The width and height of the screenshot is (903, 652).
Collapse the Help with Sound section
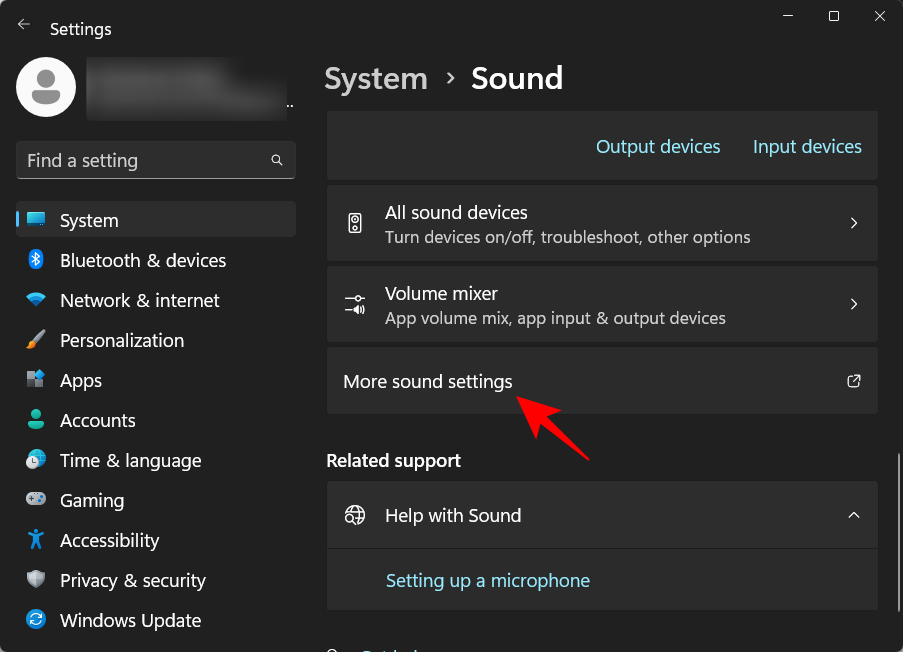(853, 515)
